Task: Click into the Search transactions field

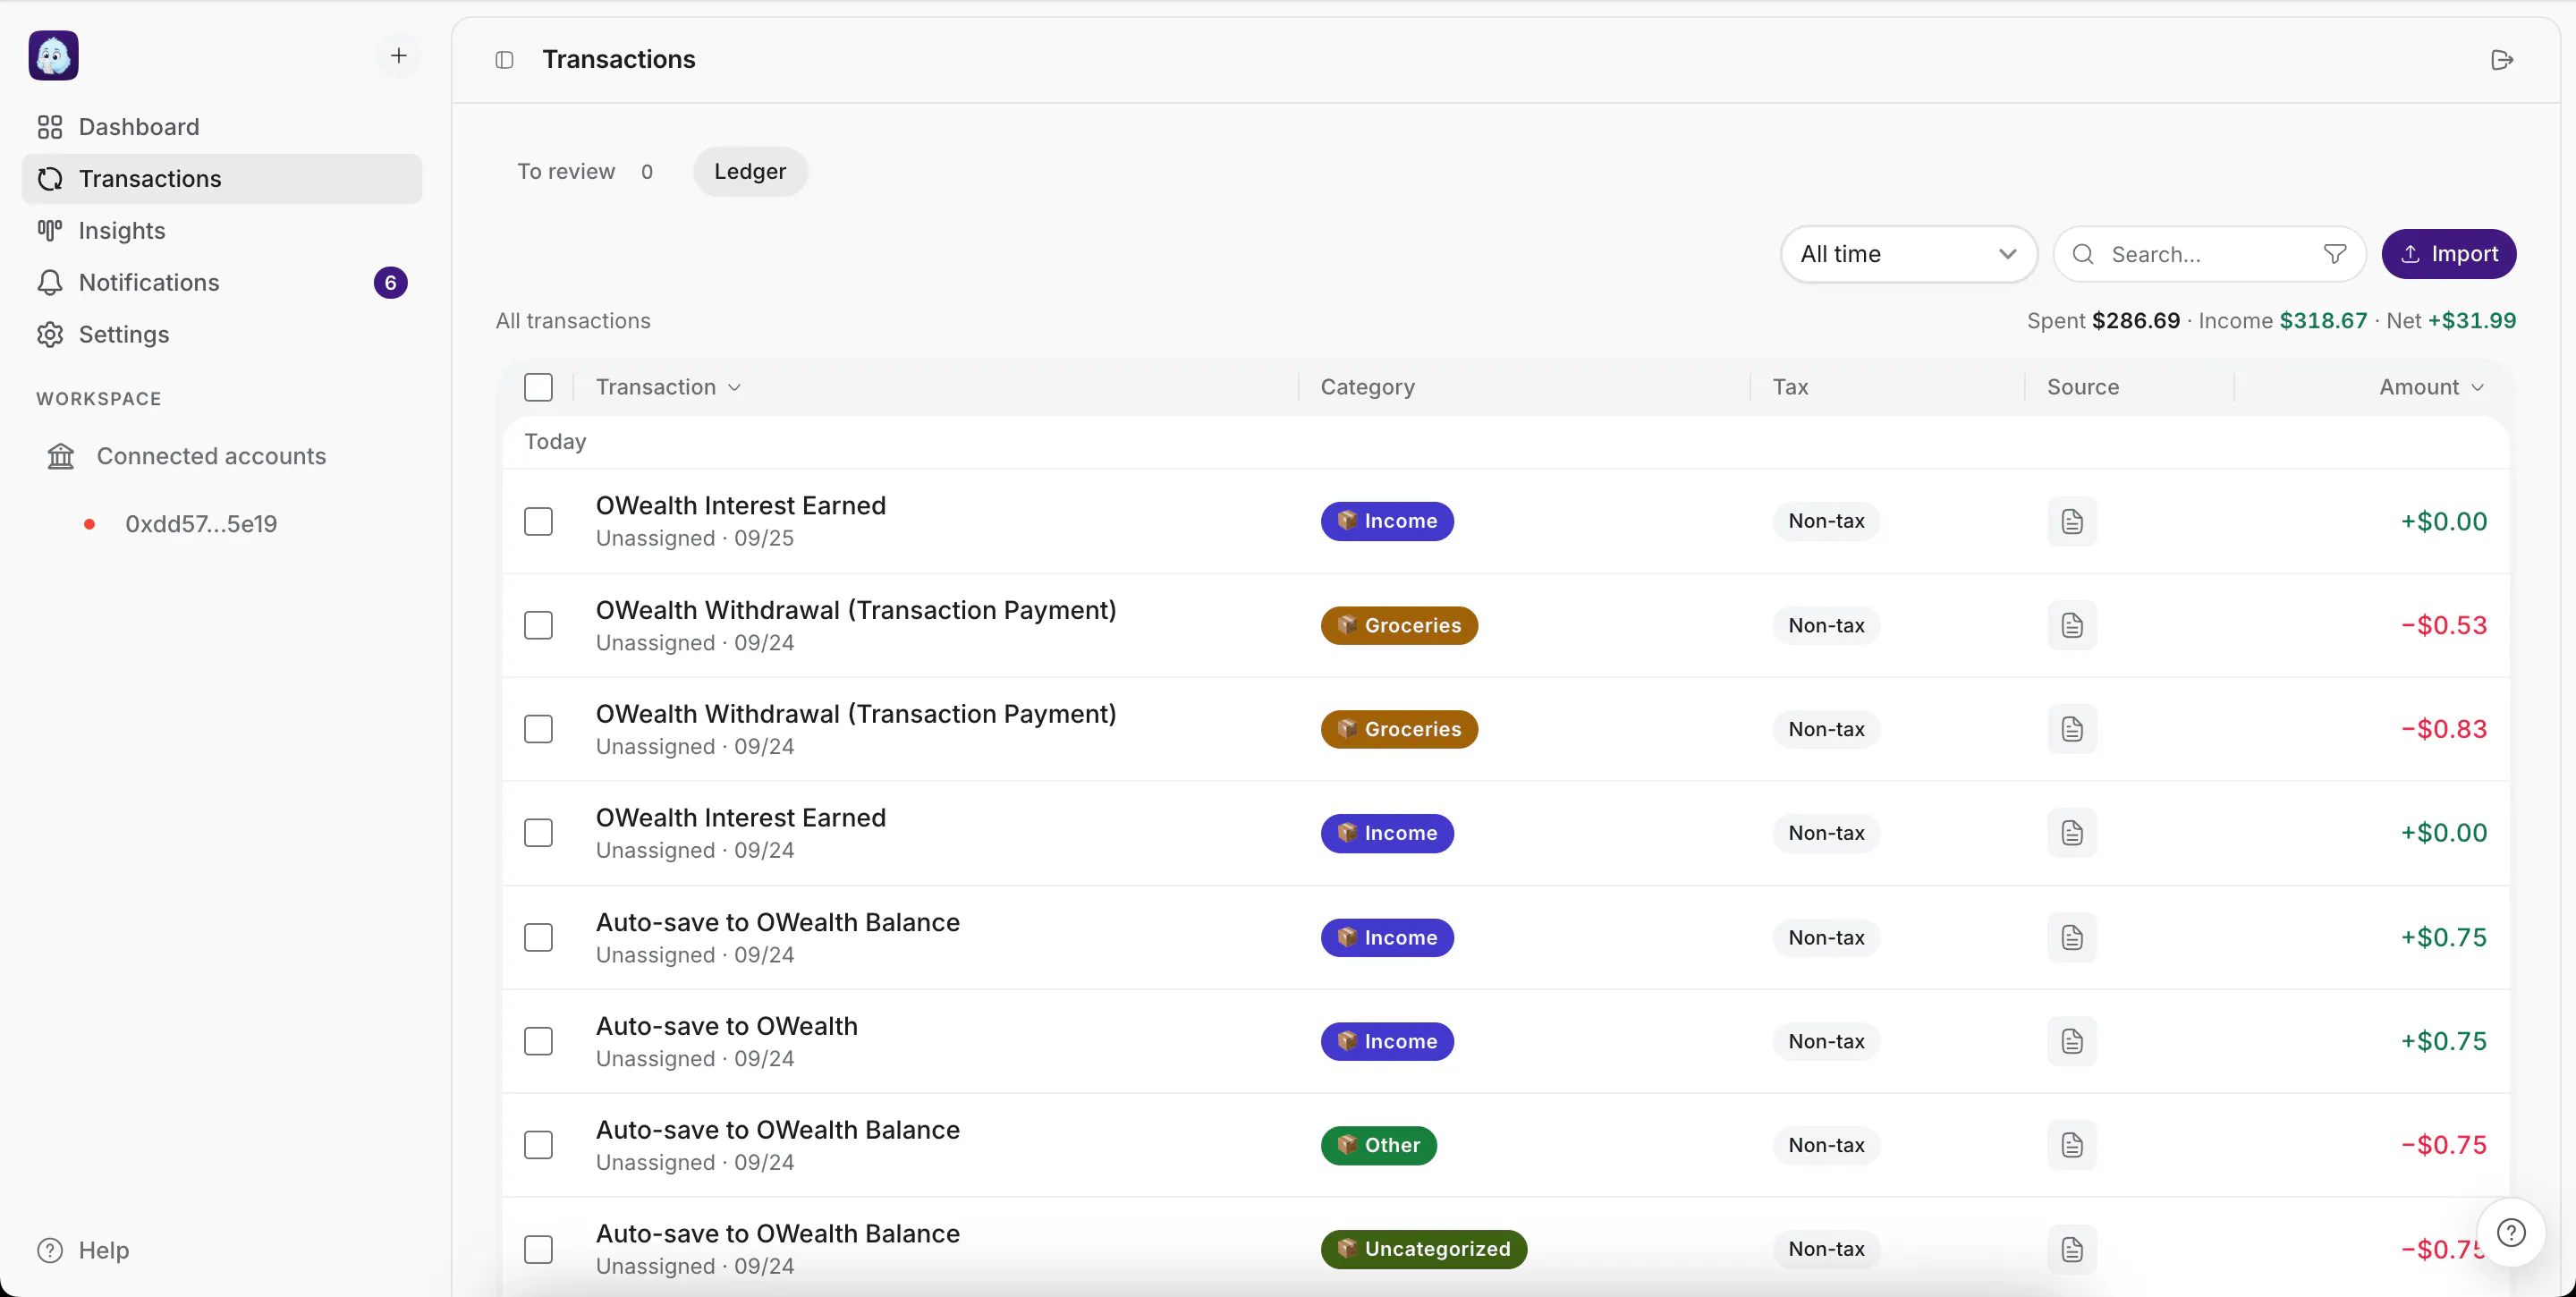Action: [x=2210, y=254]
